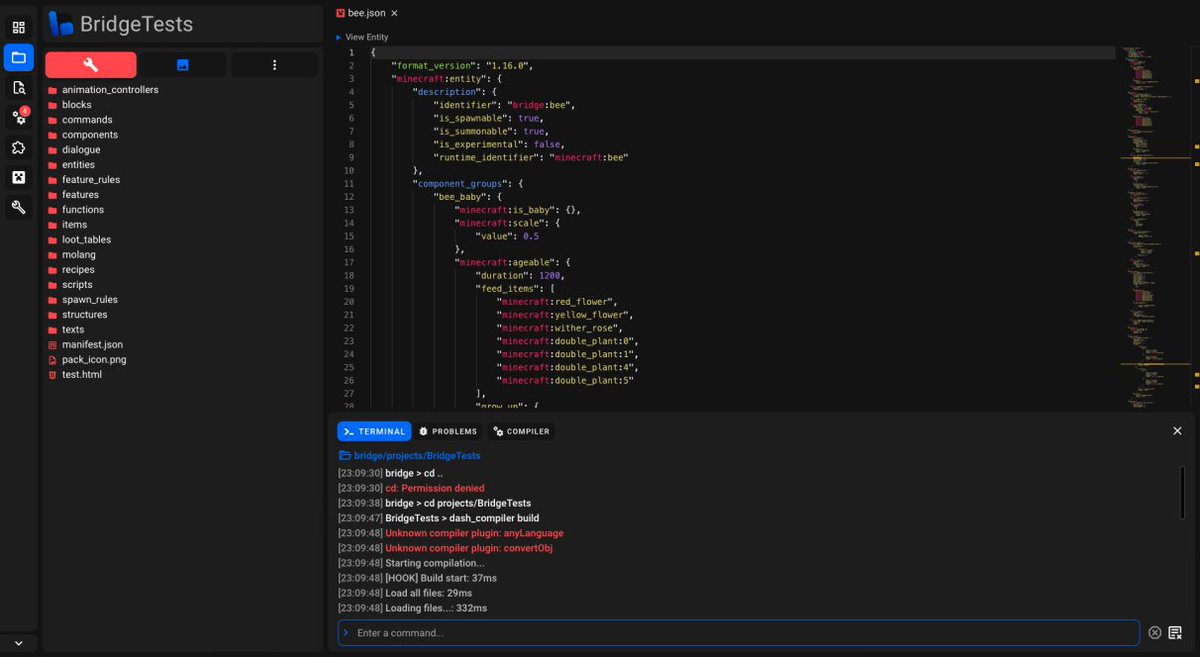This screenshot has height=657, width=1200.
Task: Expand the feature_rules folder
Action: (x=84, y=180)
